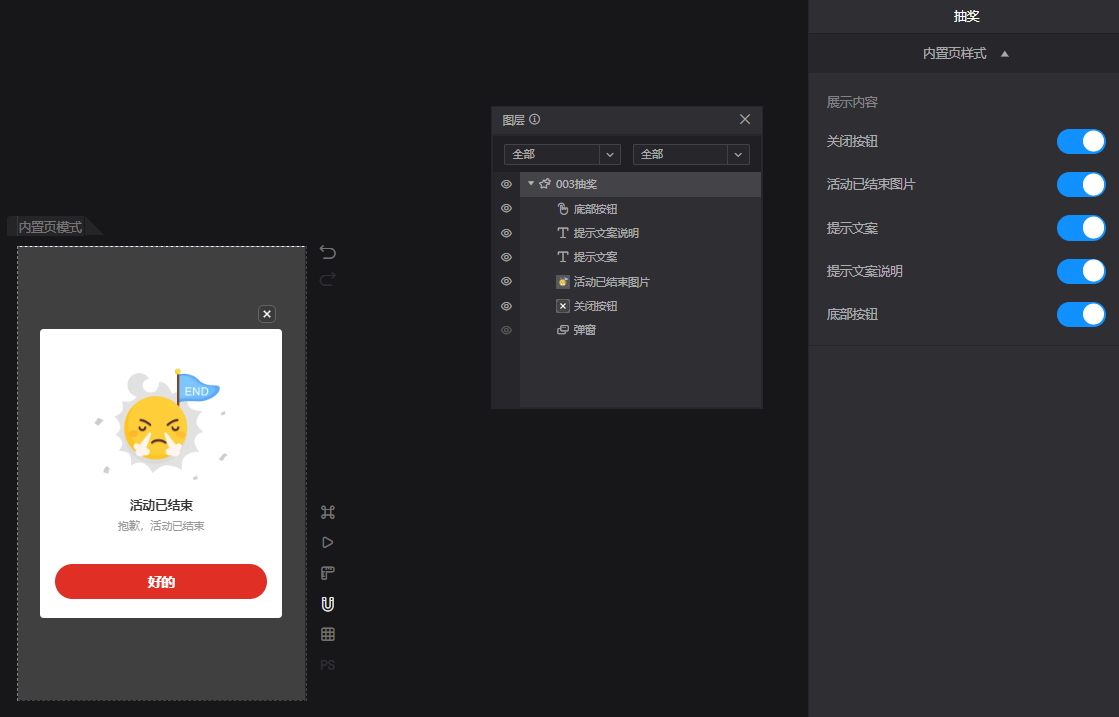The image size is (1119, 717).
Task: Click the X close button above popup card
Action: pyautogui.click(x=267, y=314)
